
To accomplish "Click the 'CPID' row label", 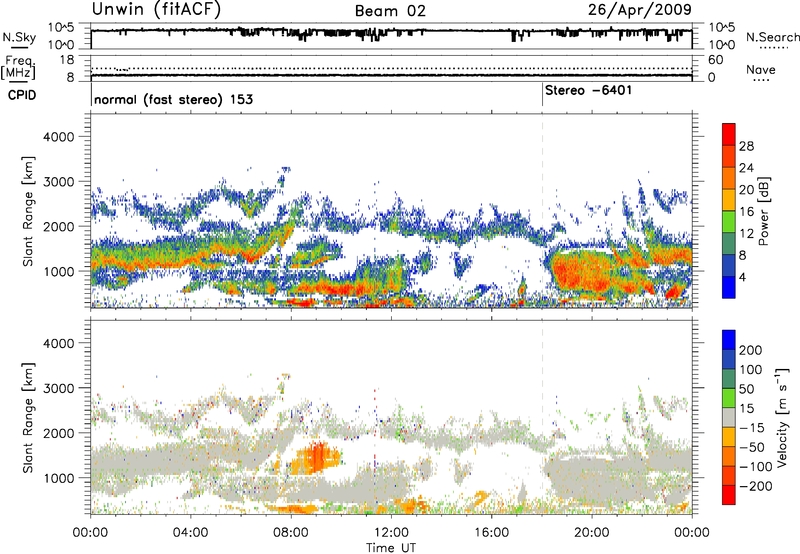I will pos(22,95).
